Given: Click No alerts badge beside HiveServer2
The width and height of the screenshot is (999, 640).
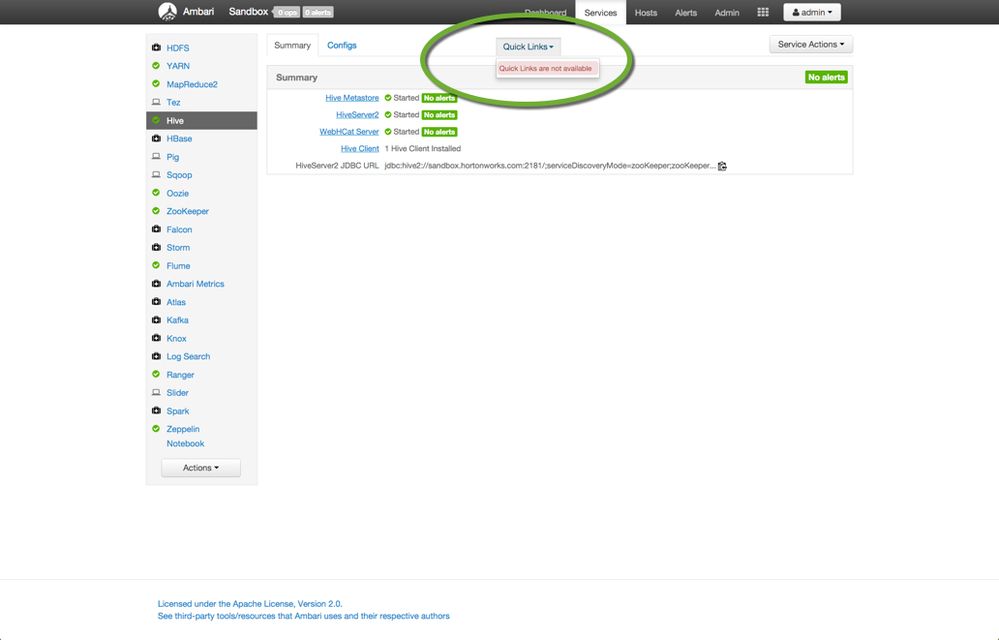Looking at the screenshot, I should tap(440, 115).
